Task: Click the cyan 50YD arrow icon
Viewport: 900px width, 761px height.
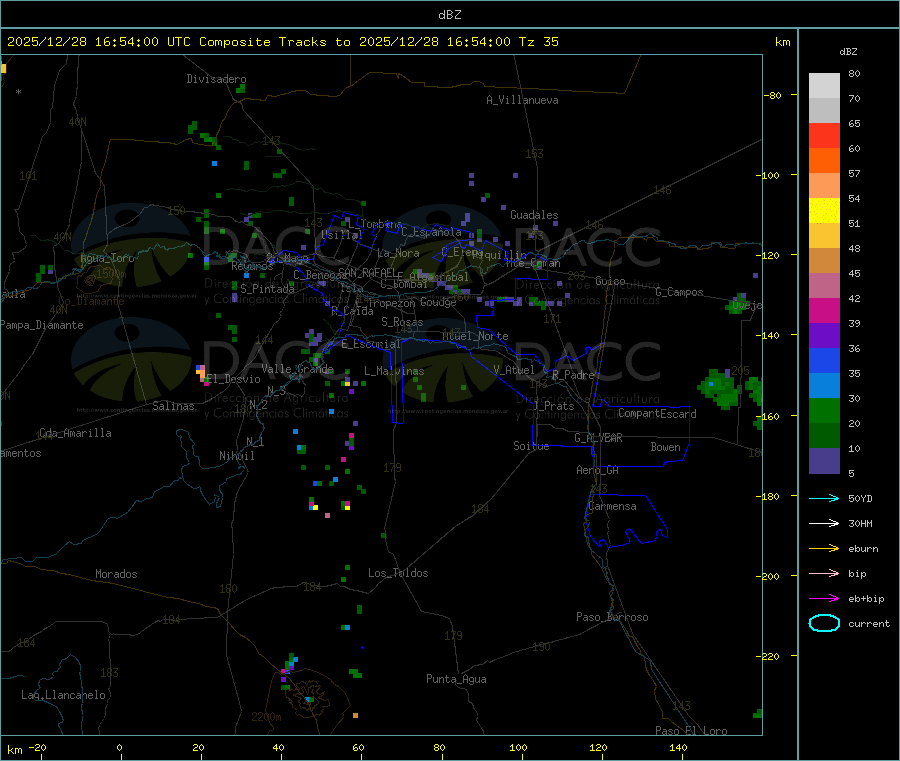Action: (824, 498)
